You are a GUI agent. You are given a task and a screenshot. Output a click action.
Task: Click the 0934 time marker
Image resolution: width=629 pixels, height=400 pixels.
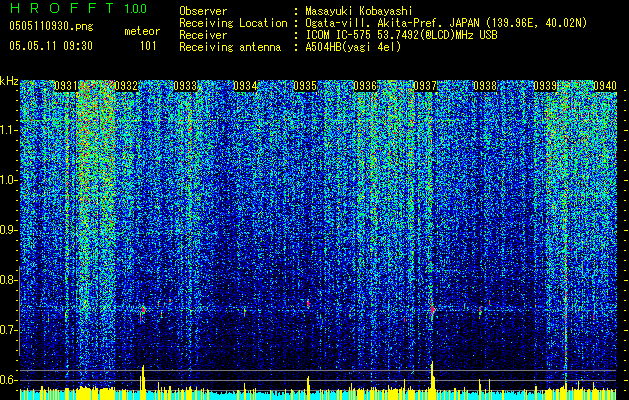click(x=246, y=86)
